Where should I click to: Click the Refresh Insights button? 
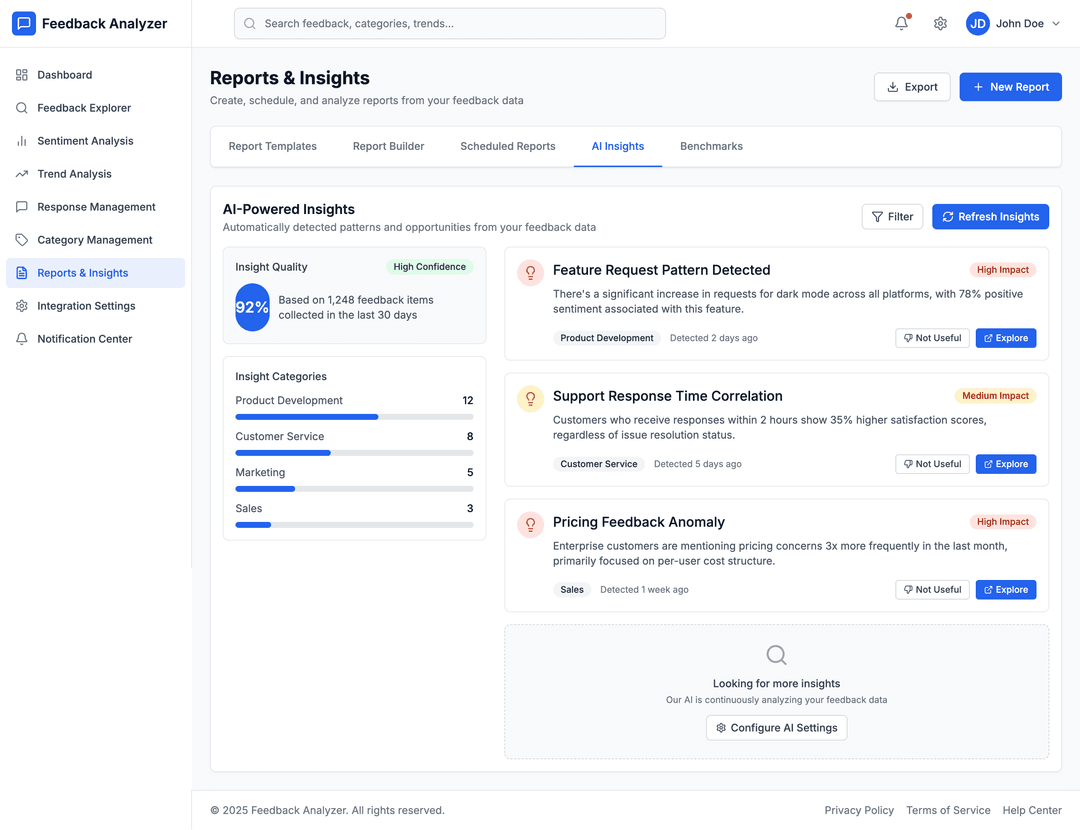(990, 216)
